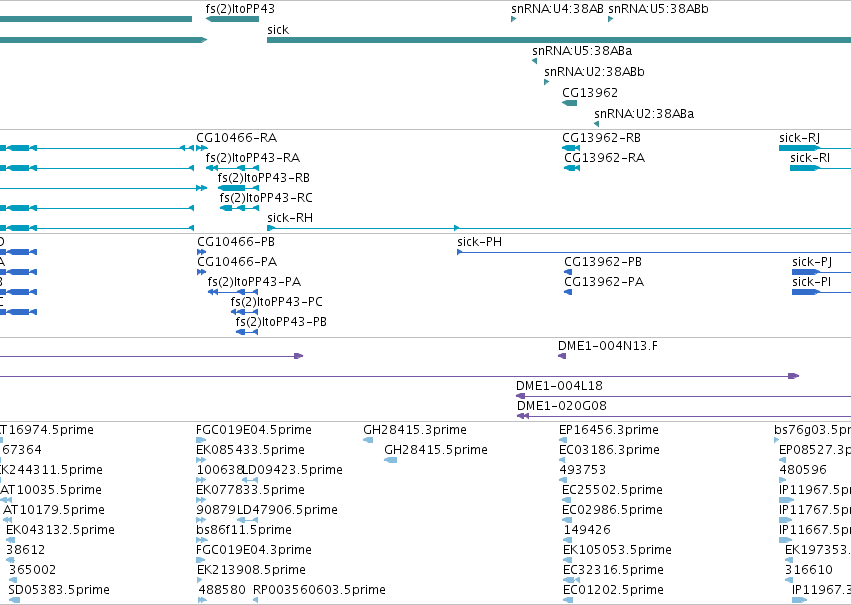Select the 480596 feature label
The height and width of the screenshot is (605, 851).
click(803, 470)
